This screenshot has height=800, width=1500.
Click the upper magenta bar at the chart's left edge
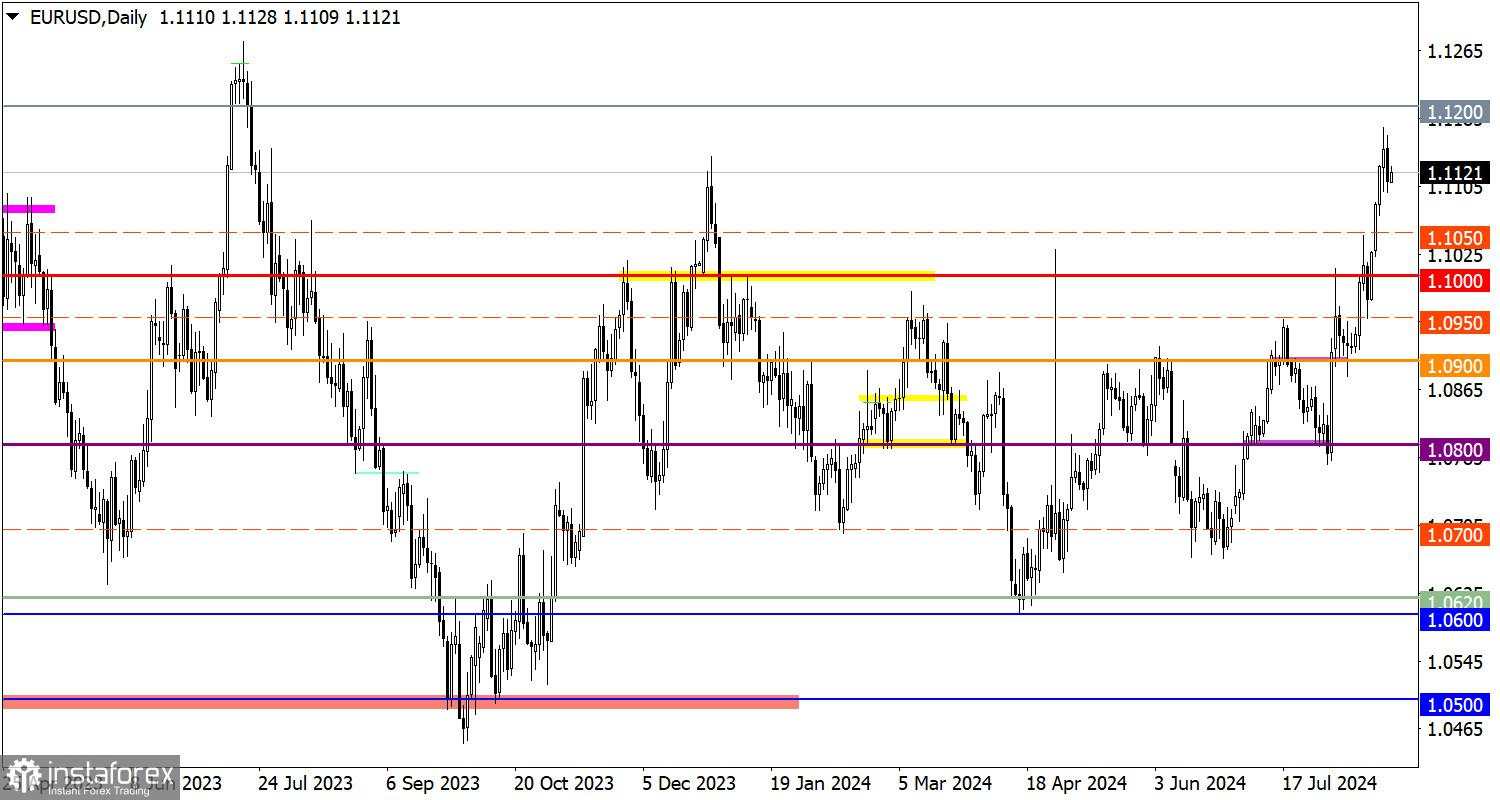click(x=29, y=208)
